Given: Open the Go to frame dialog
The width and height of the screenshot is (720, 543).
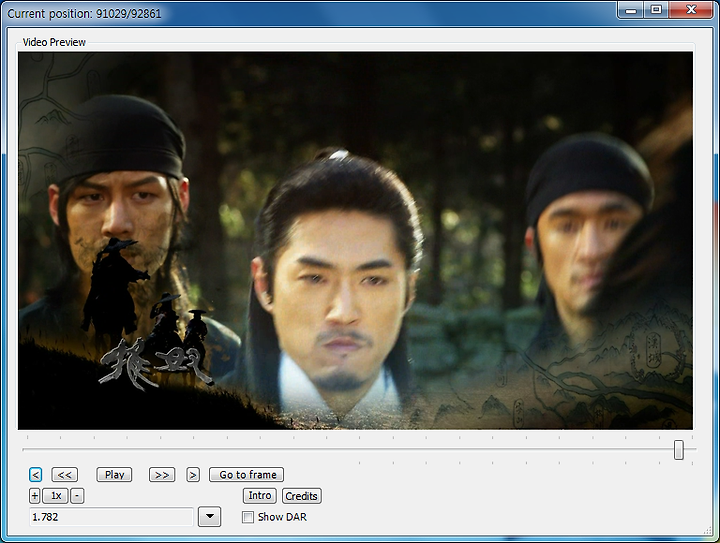Looking at the screenshot, I should [x=247, y=475].
